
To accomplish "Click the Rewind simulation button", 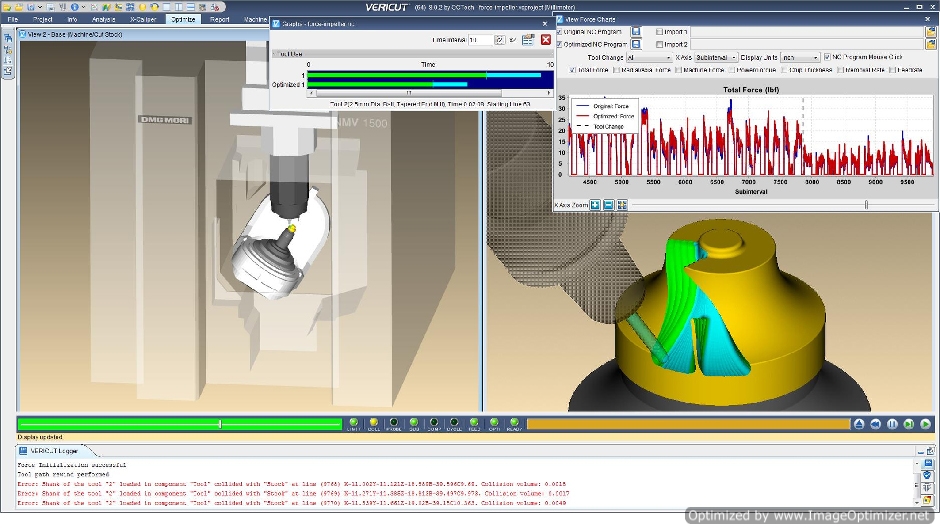I will 875,424.
